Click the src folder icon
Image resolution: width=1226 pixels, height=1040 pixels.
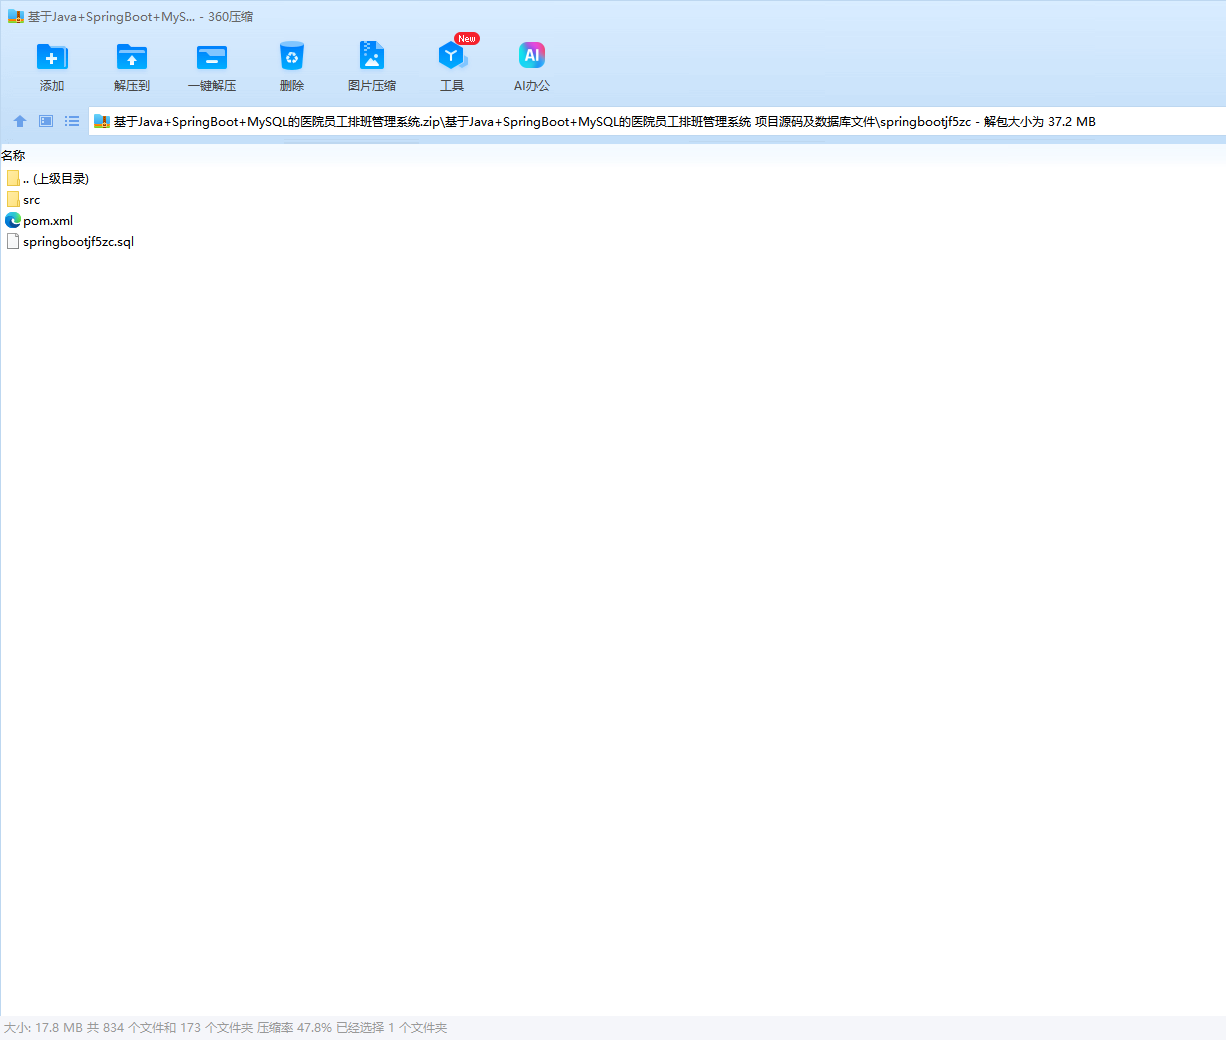(13, 200)
